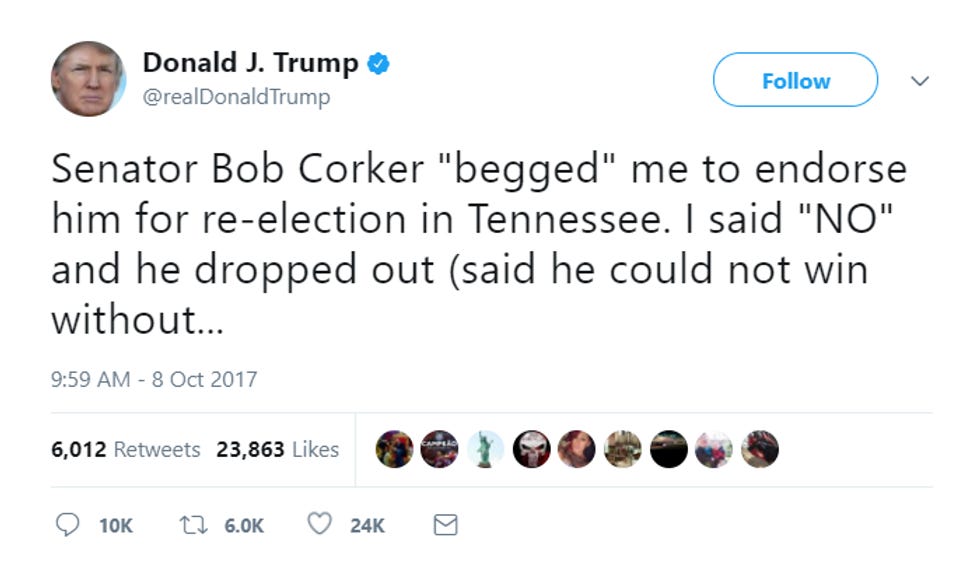980x575 pixels.
Task: Click the retweet arrows icon
Action: [193, 524]
